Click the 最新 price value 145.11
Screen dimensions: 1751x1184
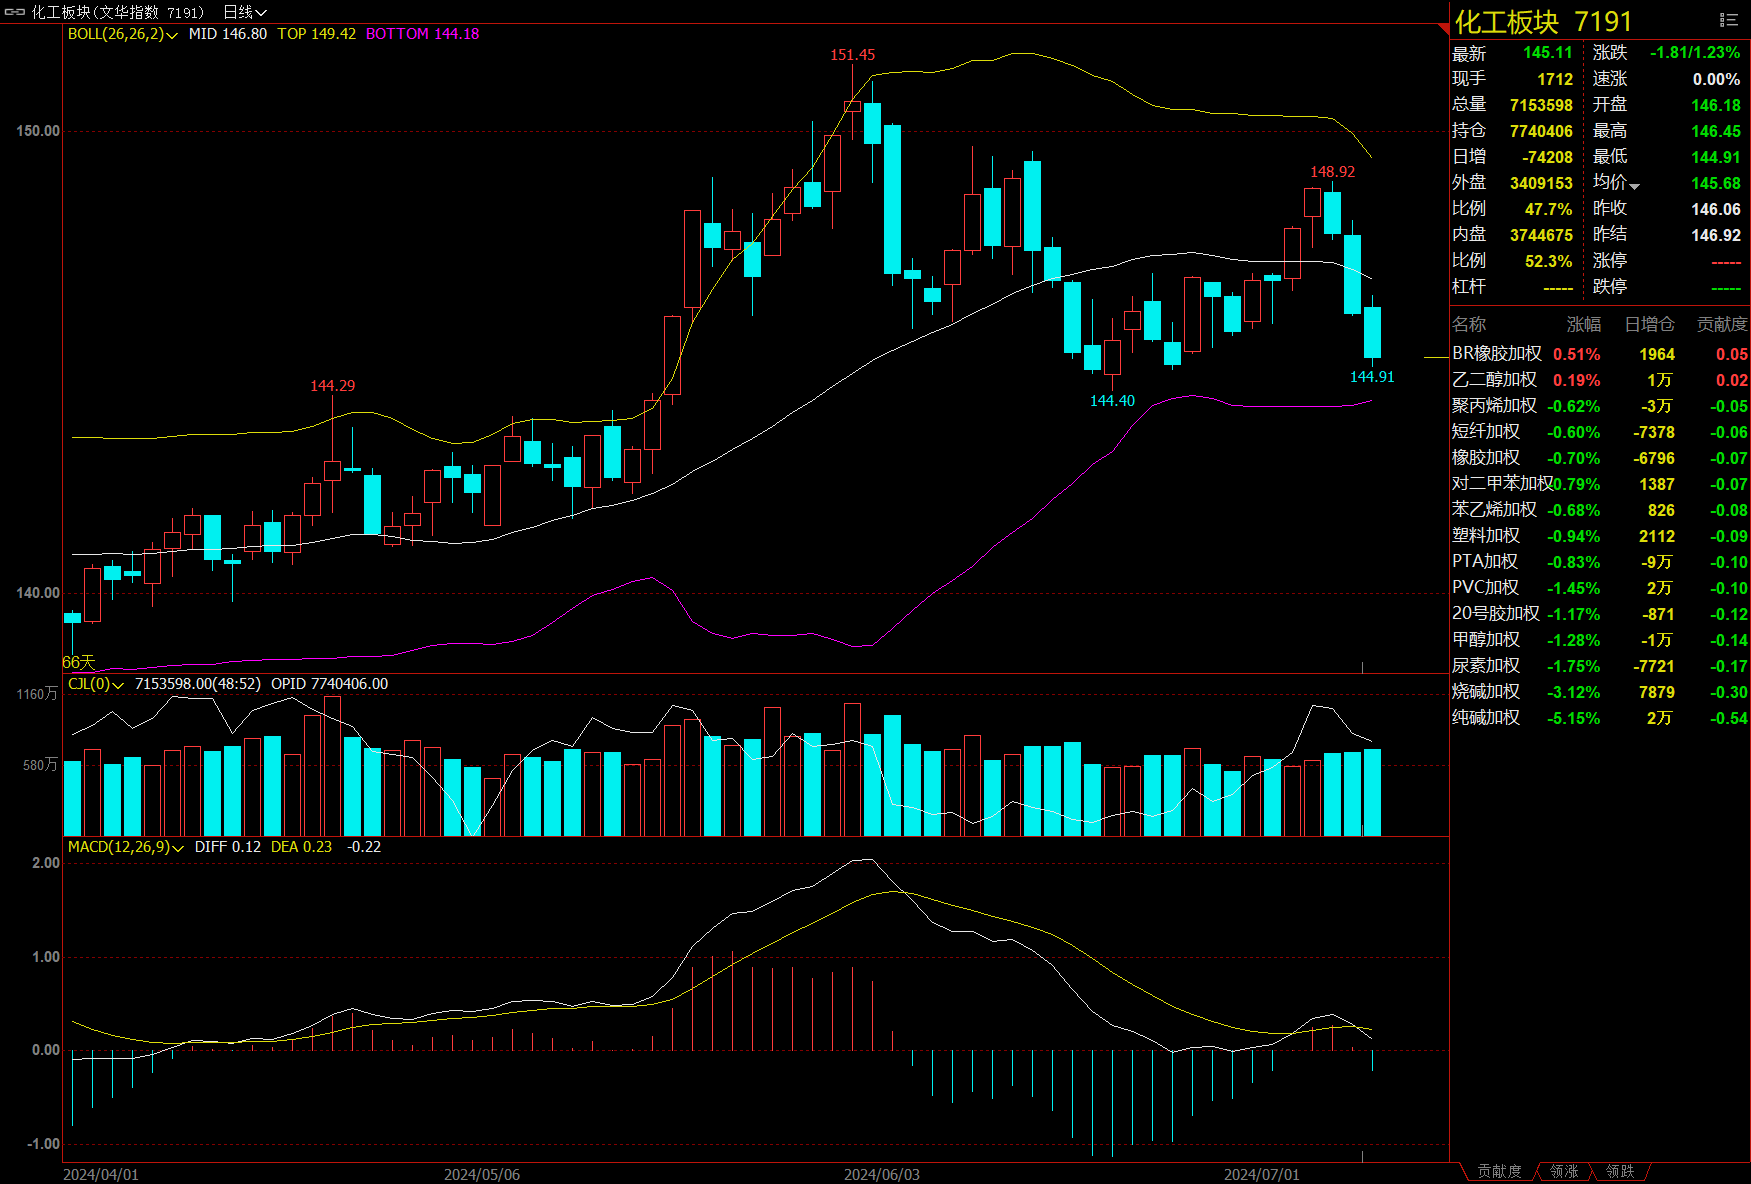pyautogui.click(x=1548, y=53)
